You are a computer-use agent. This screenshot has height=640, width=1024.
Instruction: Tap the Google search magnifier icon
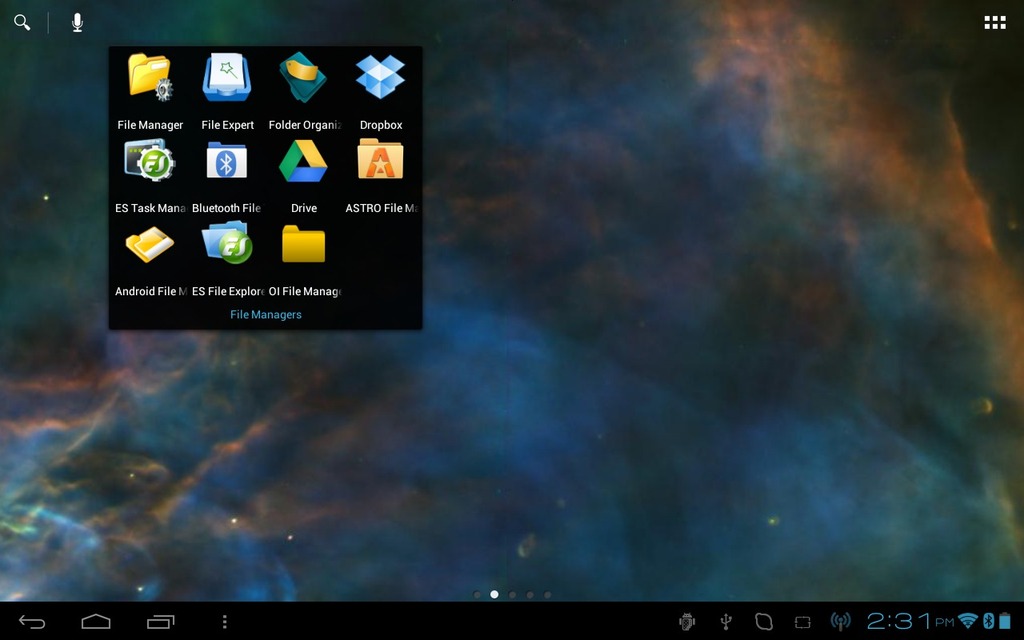click(22, 23)
